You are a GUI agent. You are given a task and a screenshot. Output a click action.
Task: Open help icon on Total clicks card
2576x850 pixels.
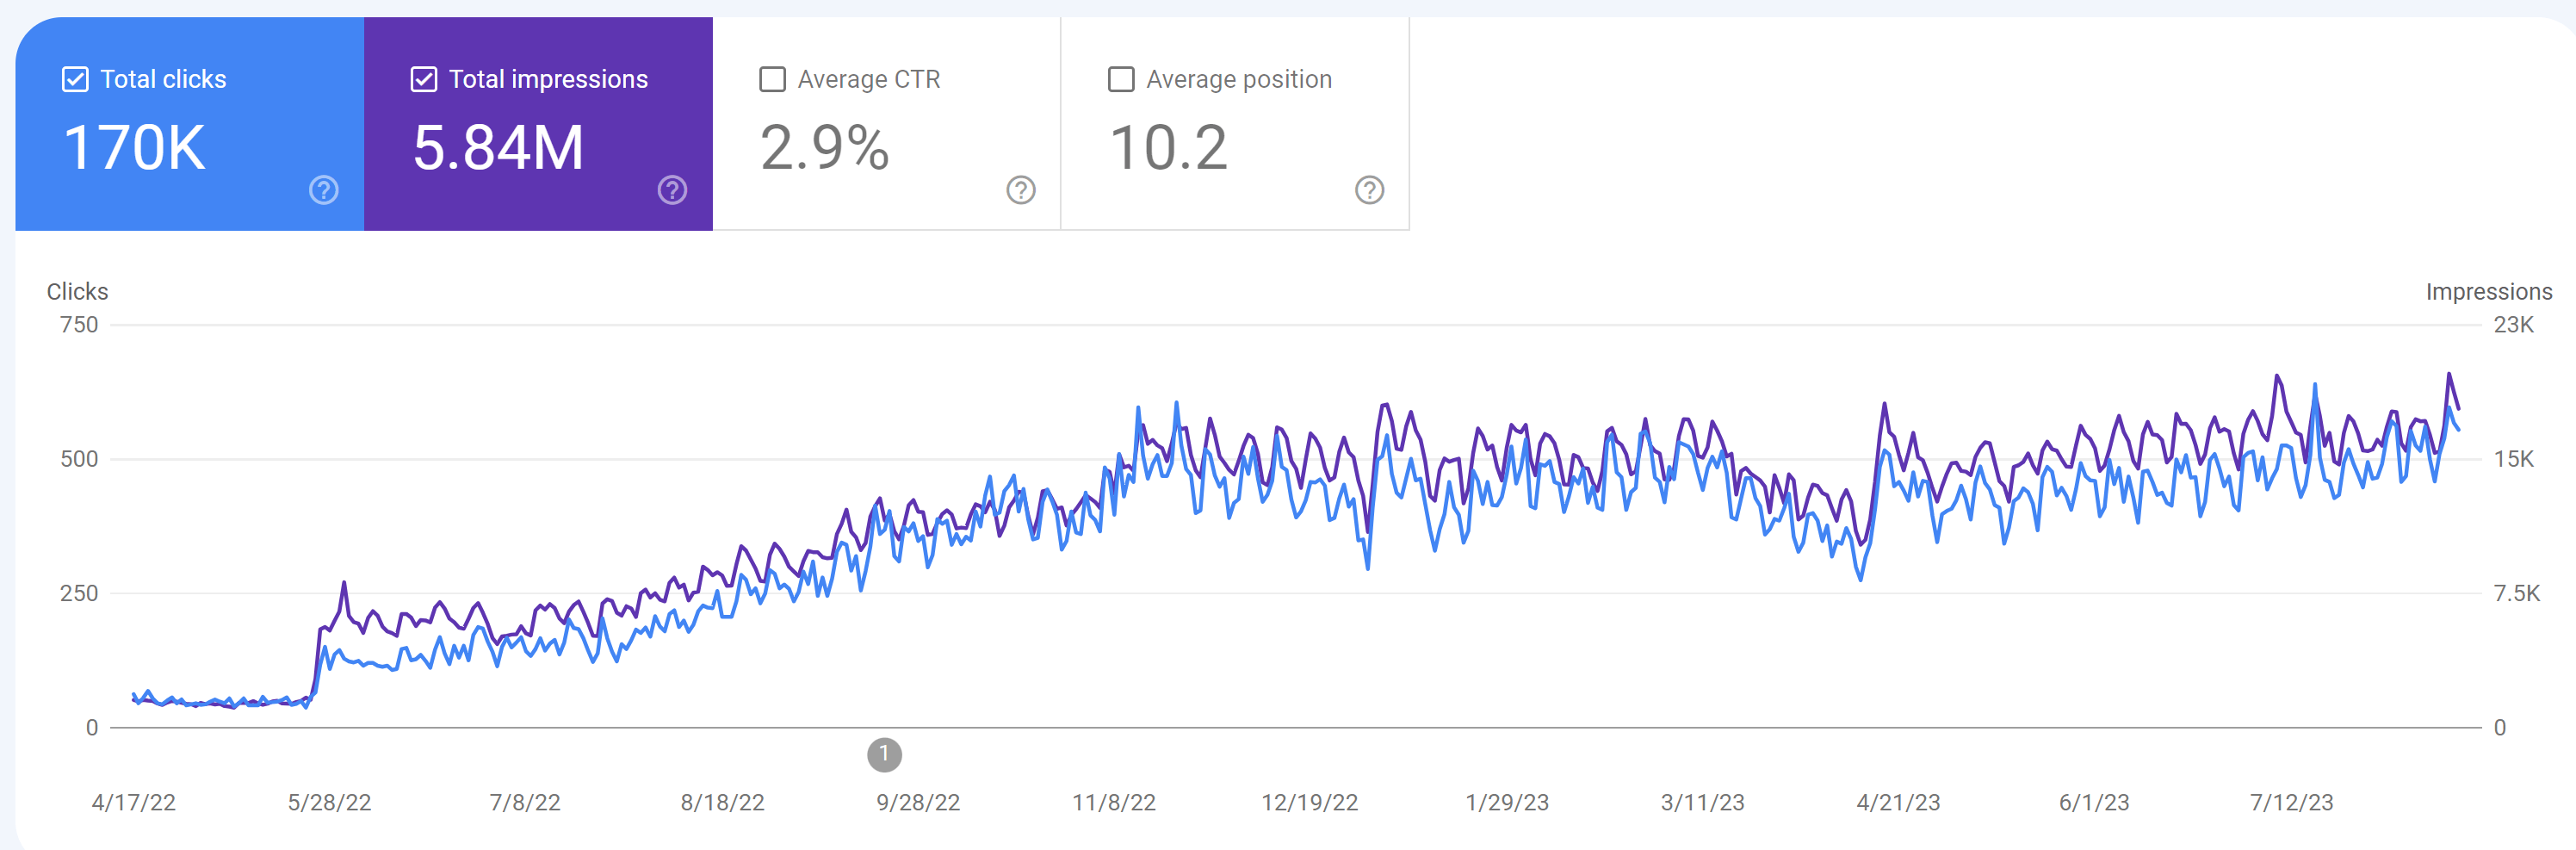pyautogui.click(x=324, y=190)
